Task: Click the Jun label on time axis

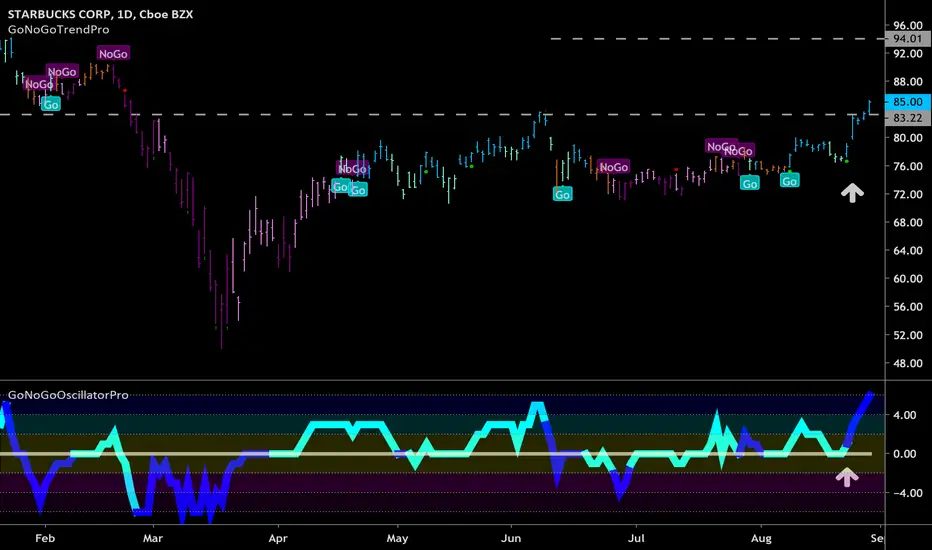Action: 511,538
